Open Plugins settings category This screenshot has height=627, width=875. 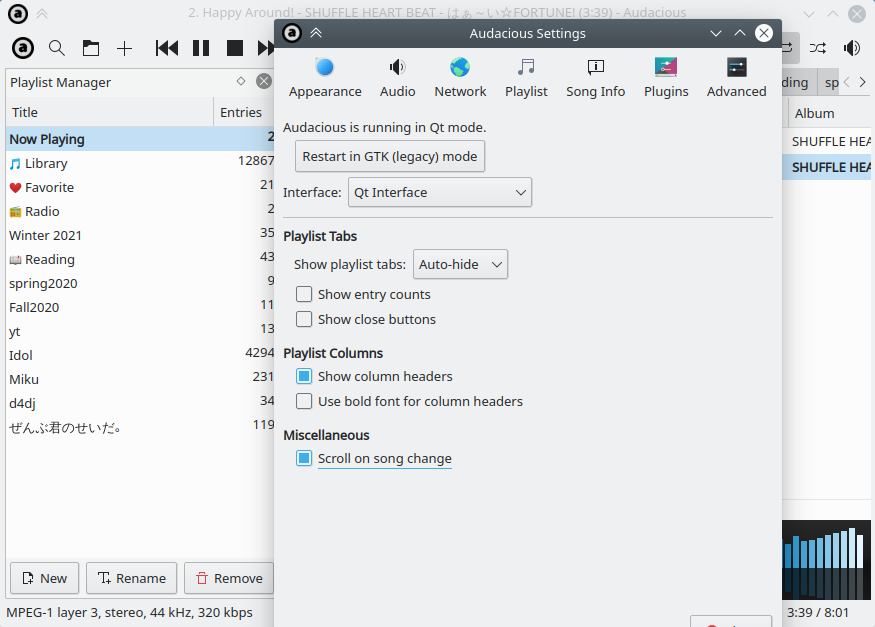pos(666,78)
